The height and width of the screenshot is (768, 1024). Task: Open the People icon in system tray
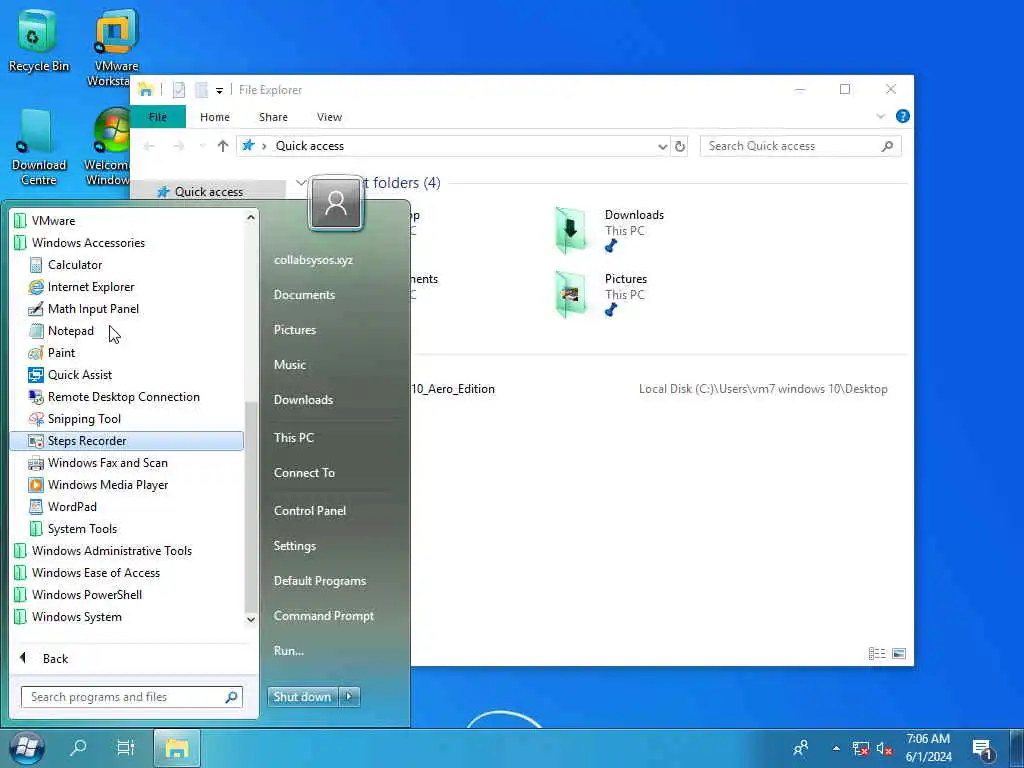801,748
